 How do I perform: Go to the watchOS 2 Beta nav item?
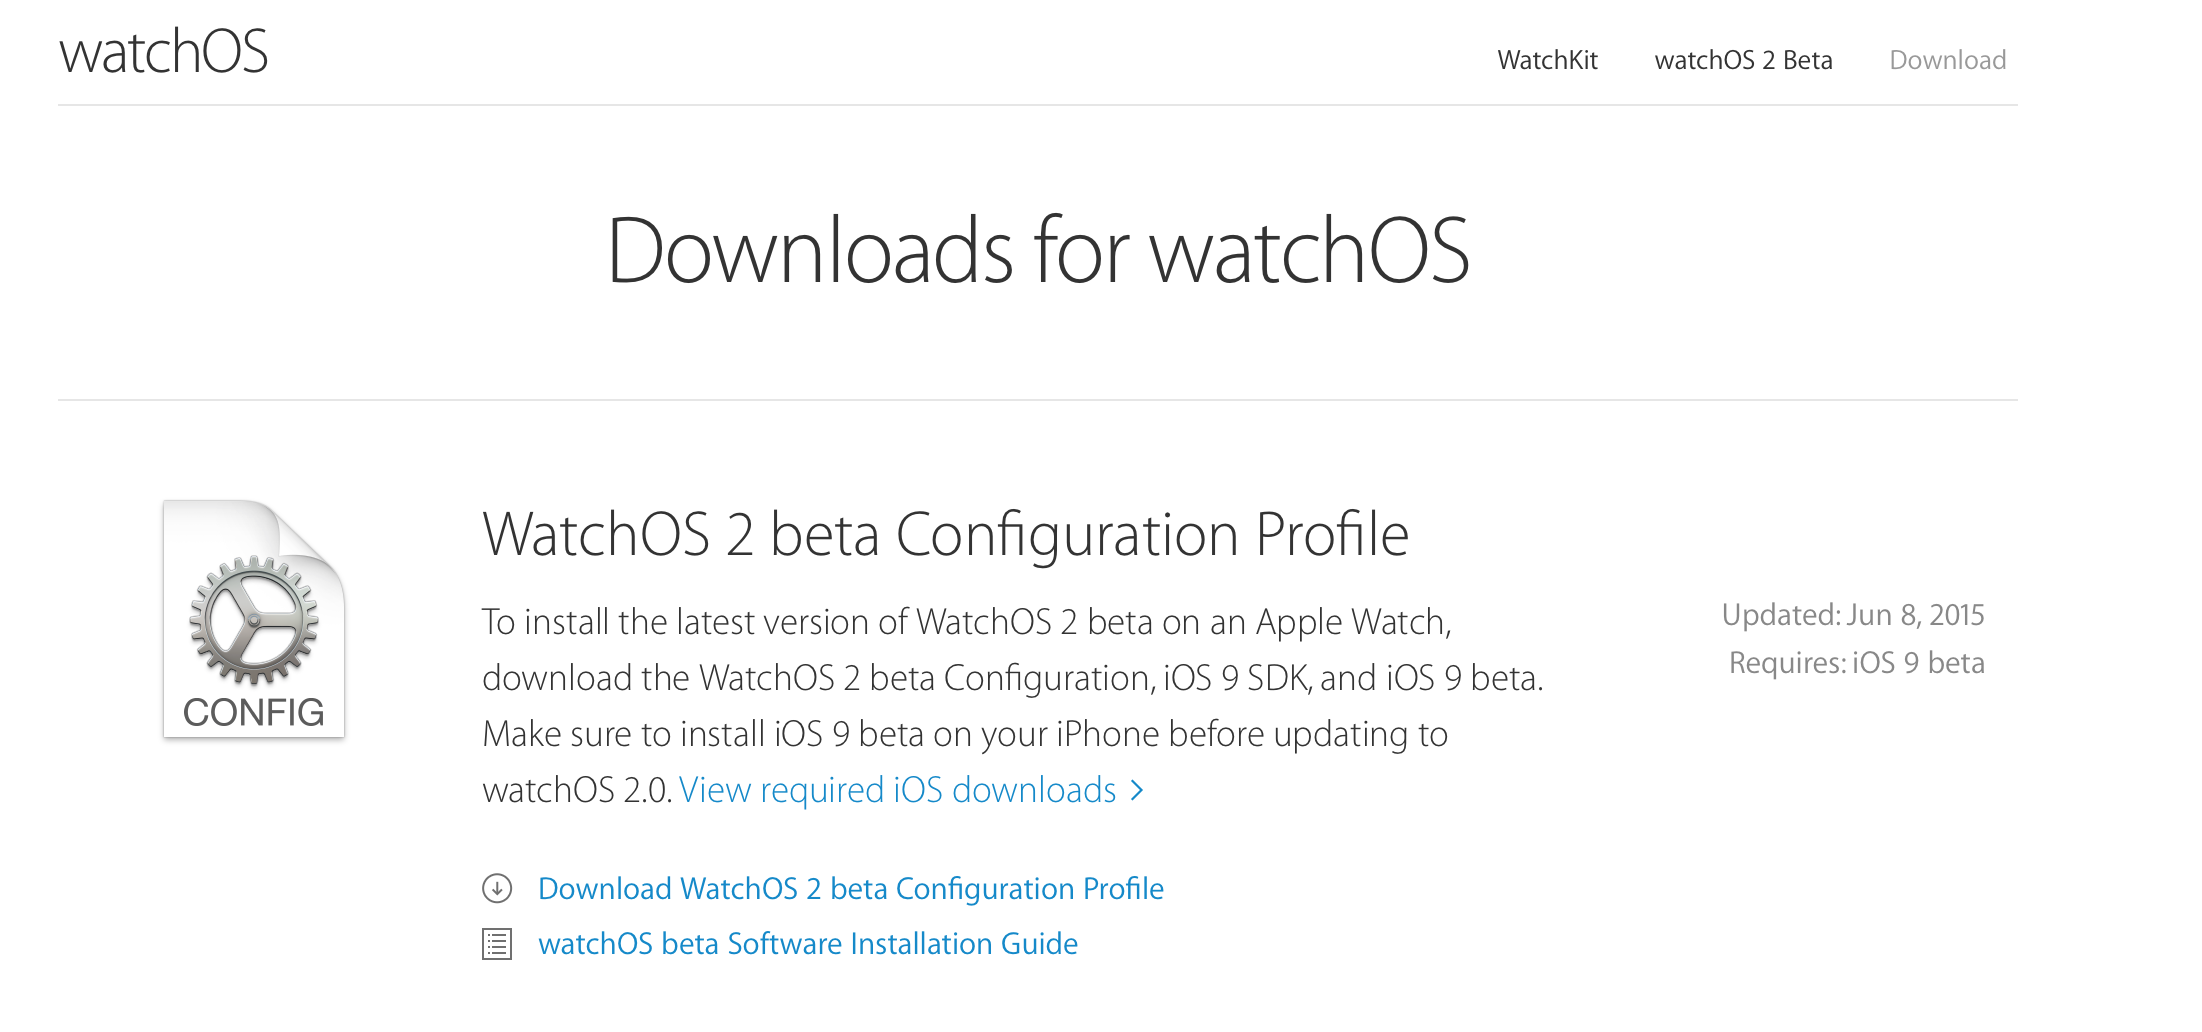pyautogui.click(x=1743, y=60)
